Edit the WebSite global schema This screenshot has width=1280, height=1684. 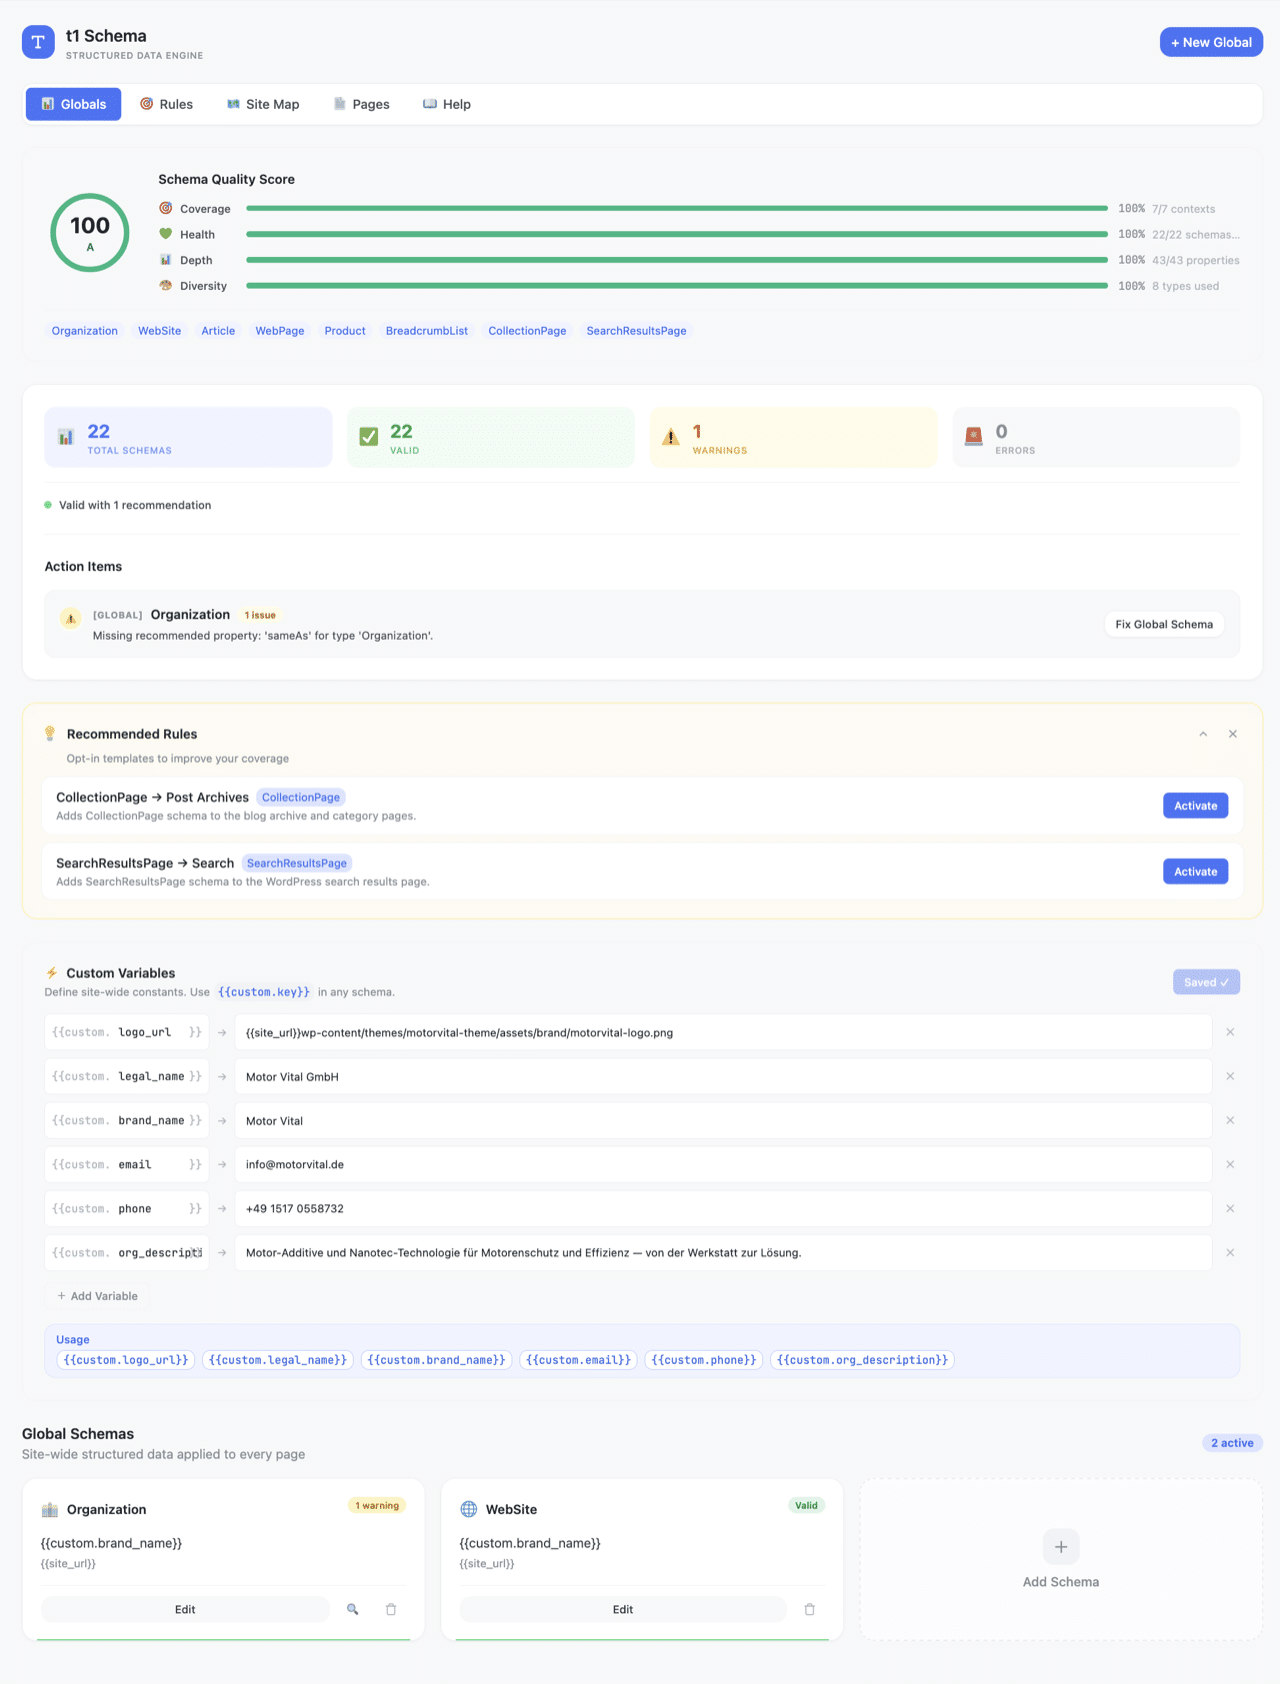click(x=623, y=1609)
